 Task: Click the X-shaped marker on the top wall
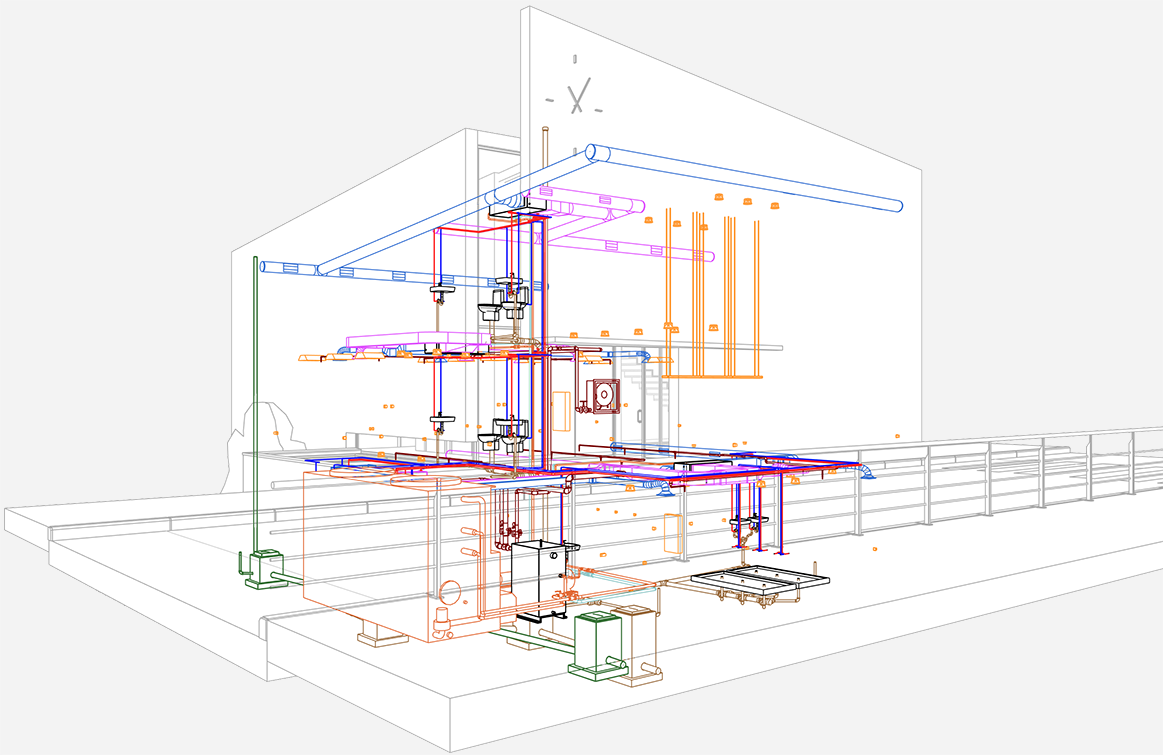pos(576,98)
